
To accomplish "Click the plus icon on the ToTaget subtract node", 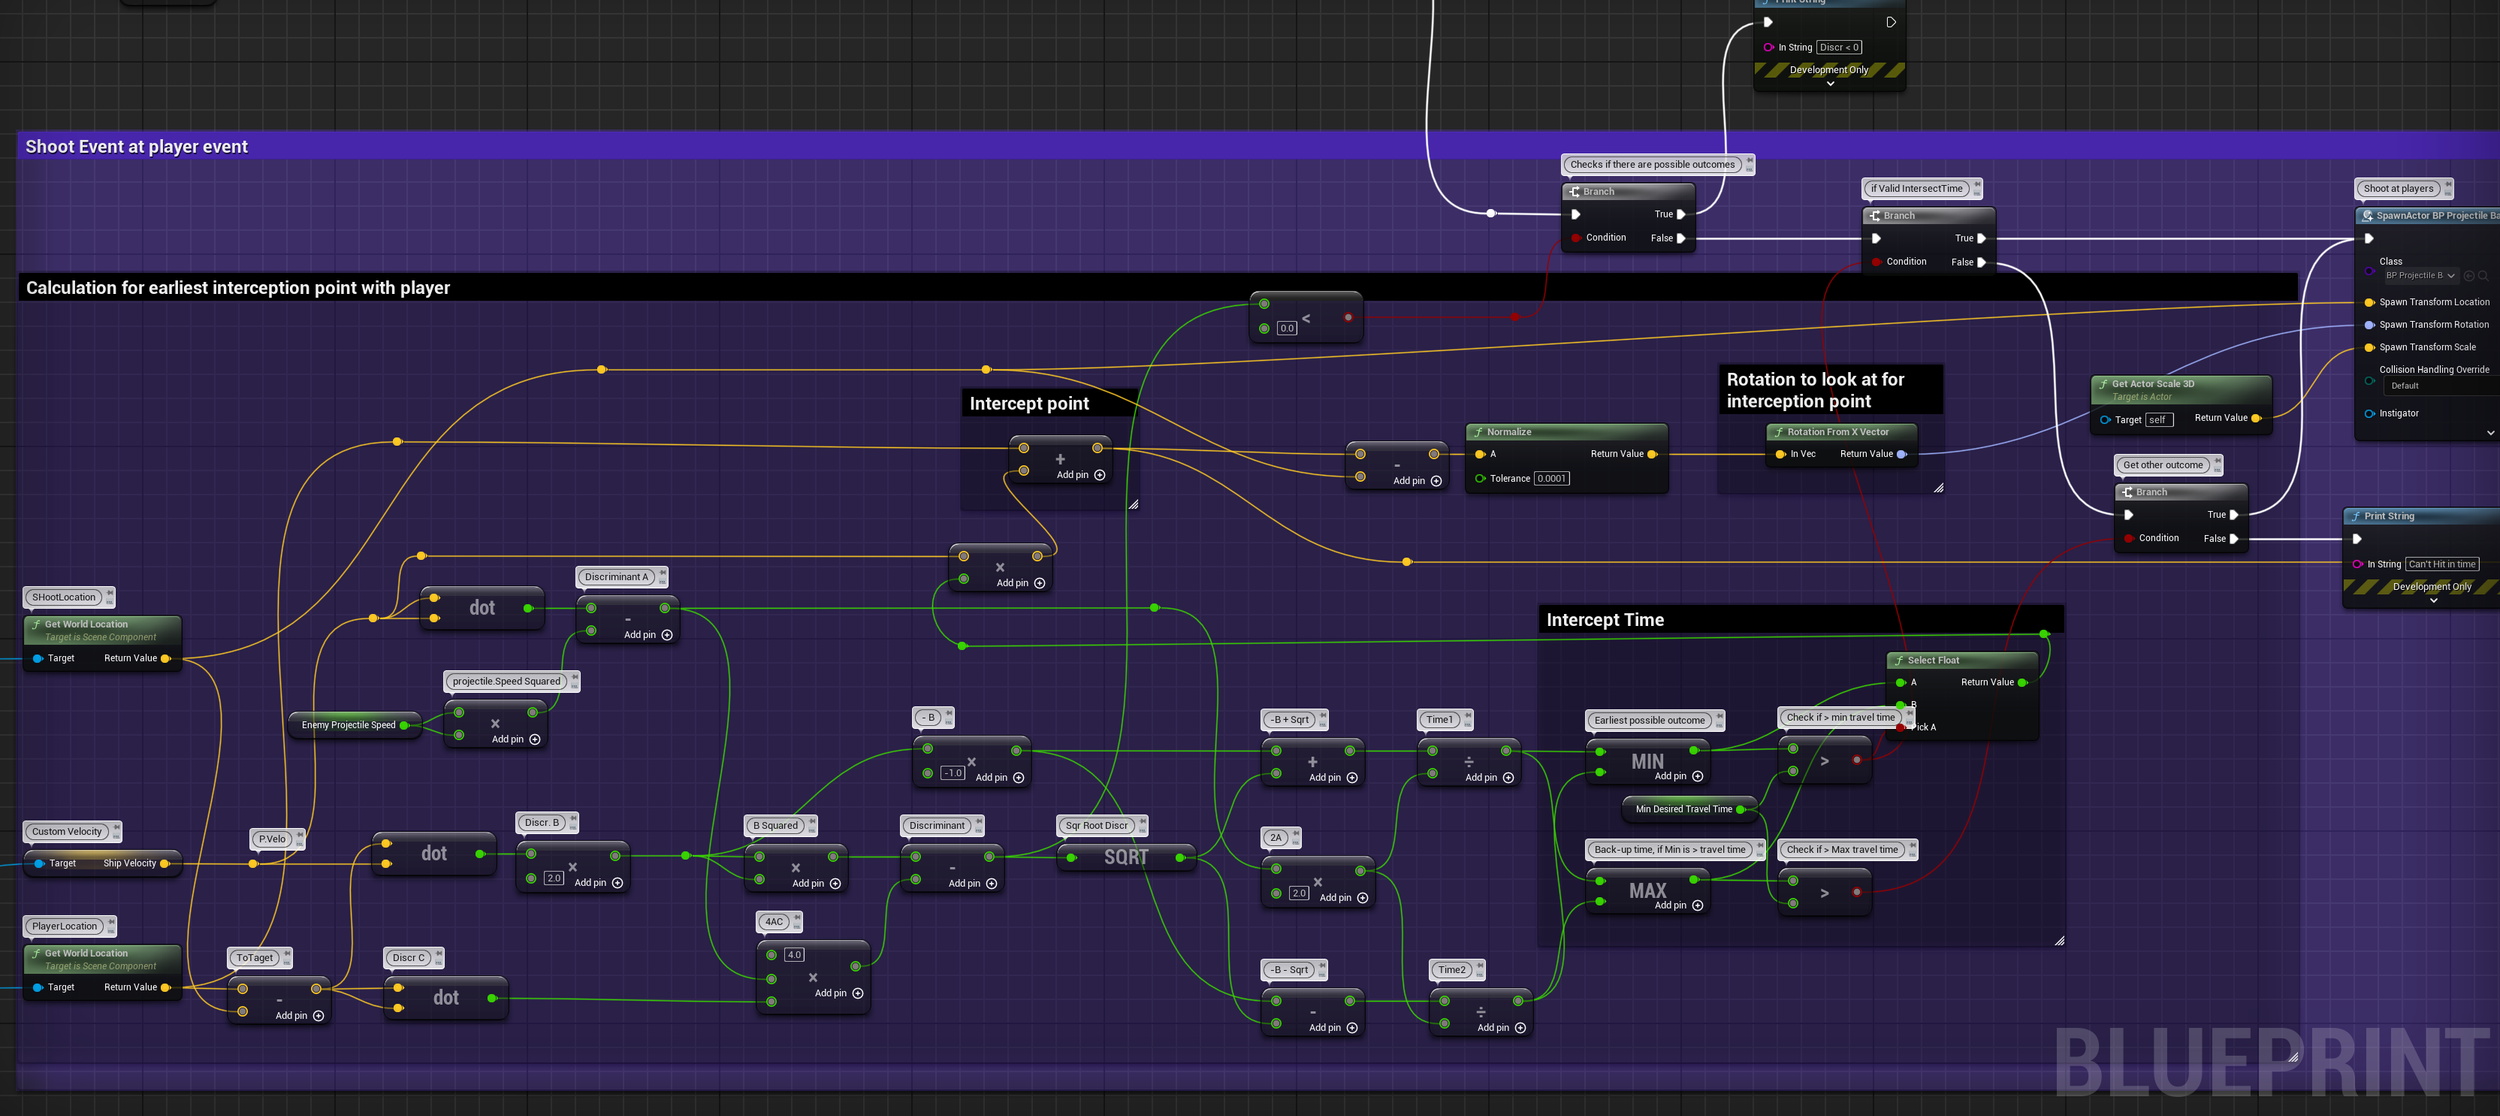I will pyautogui.click(x=319, y=1016).
